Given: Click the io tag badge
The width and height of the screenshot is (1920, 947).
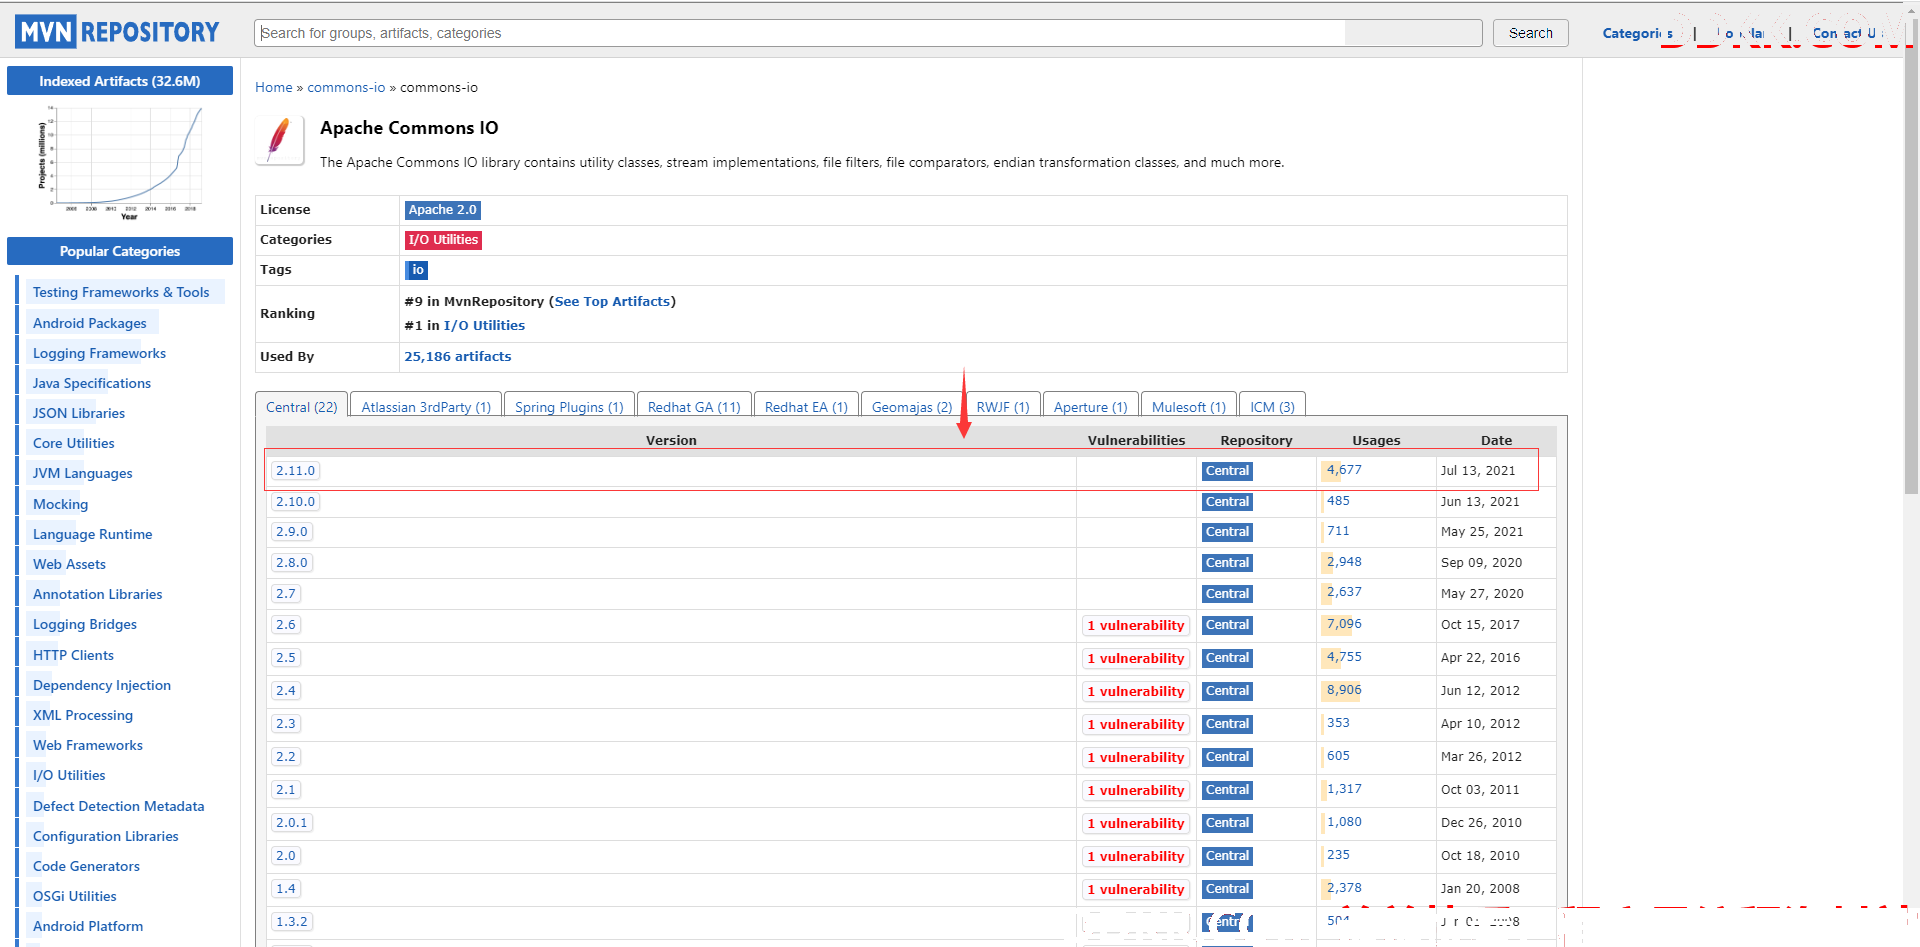Looking at the screenshot, I should pos(418,270).
